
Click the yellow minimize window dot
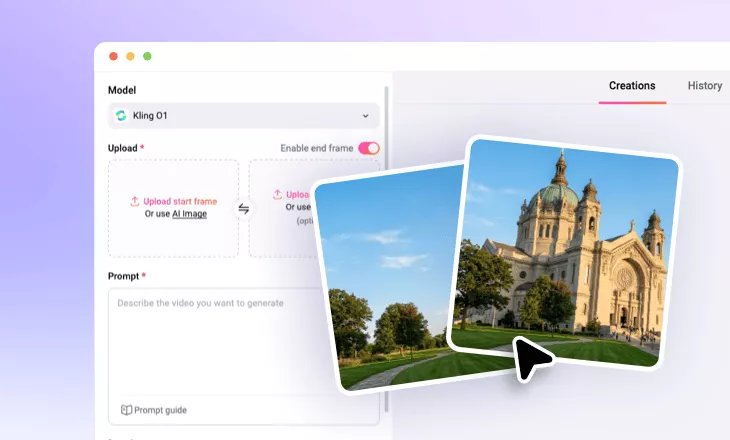130,57
